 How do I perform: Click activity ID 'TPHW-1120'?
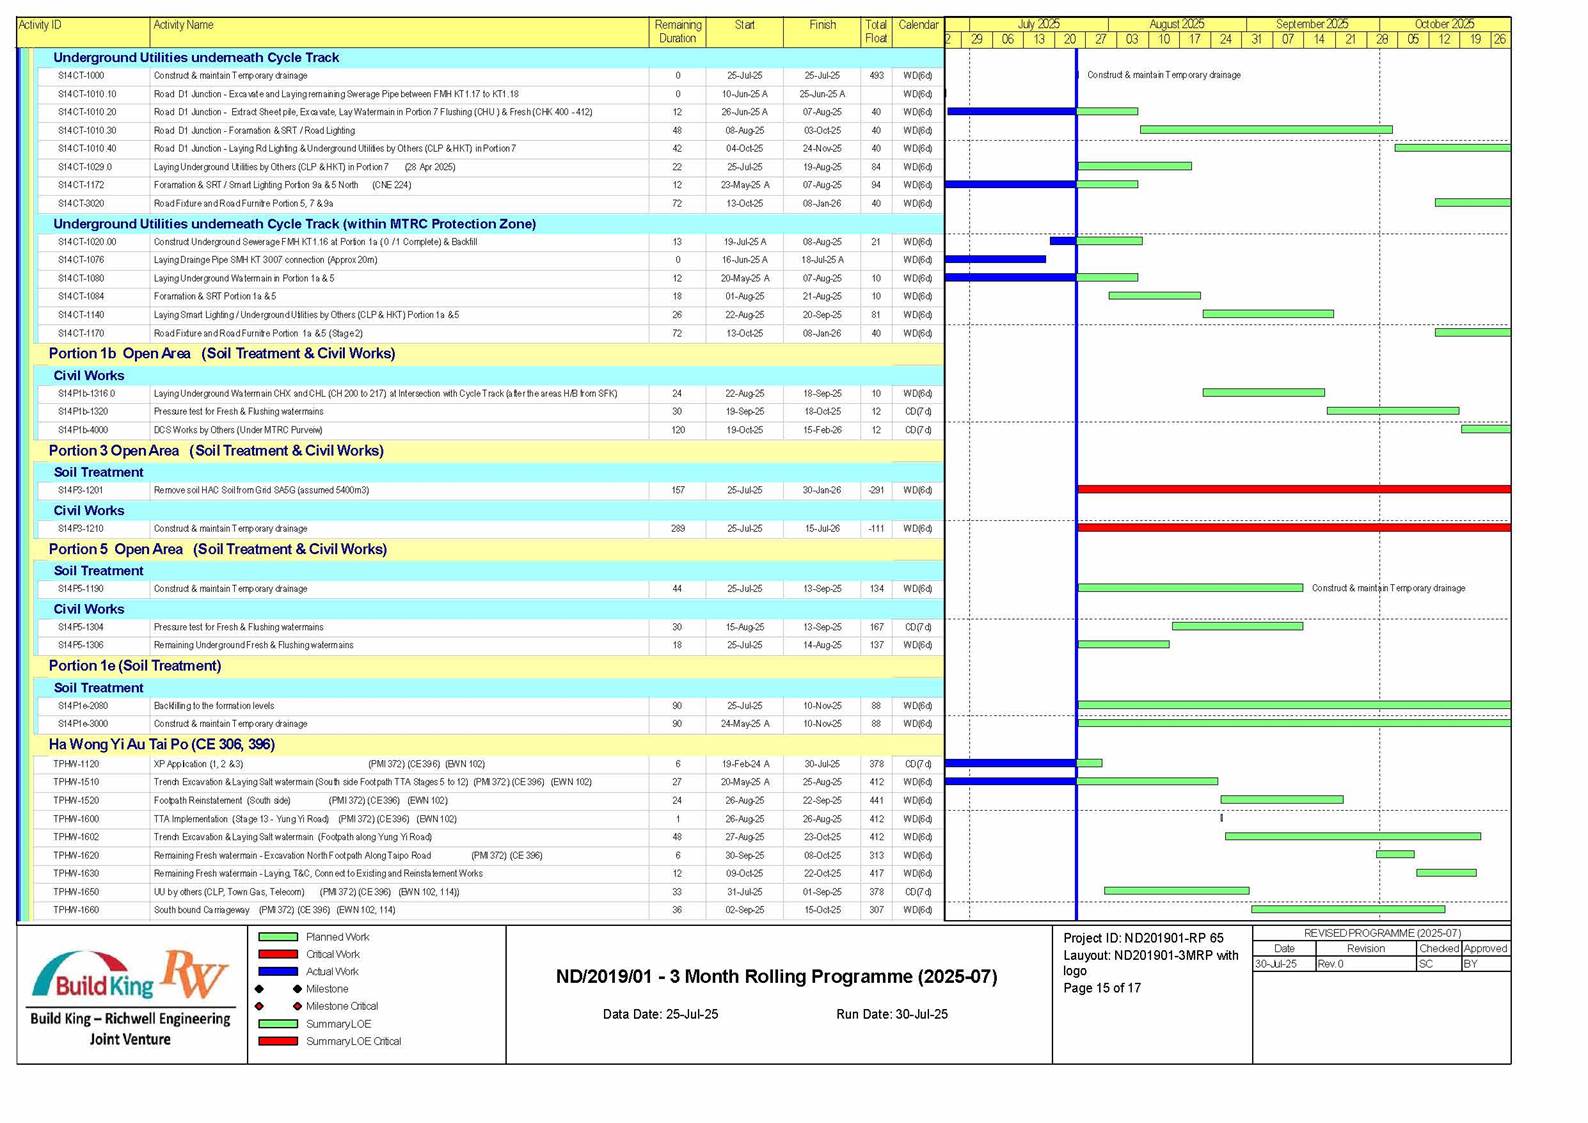point(76,764)
